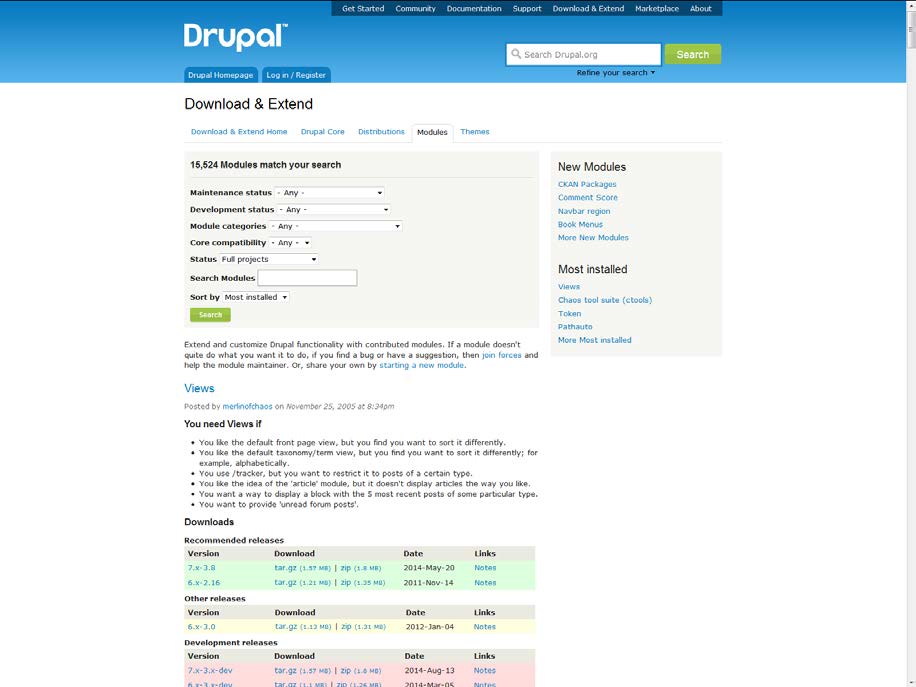Open the Navbar region module link
The width and height of the screenshot is (916, 687).
coord(584,211)
